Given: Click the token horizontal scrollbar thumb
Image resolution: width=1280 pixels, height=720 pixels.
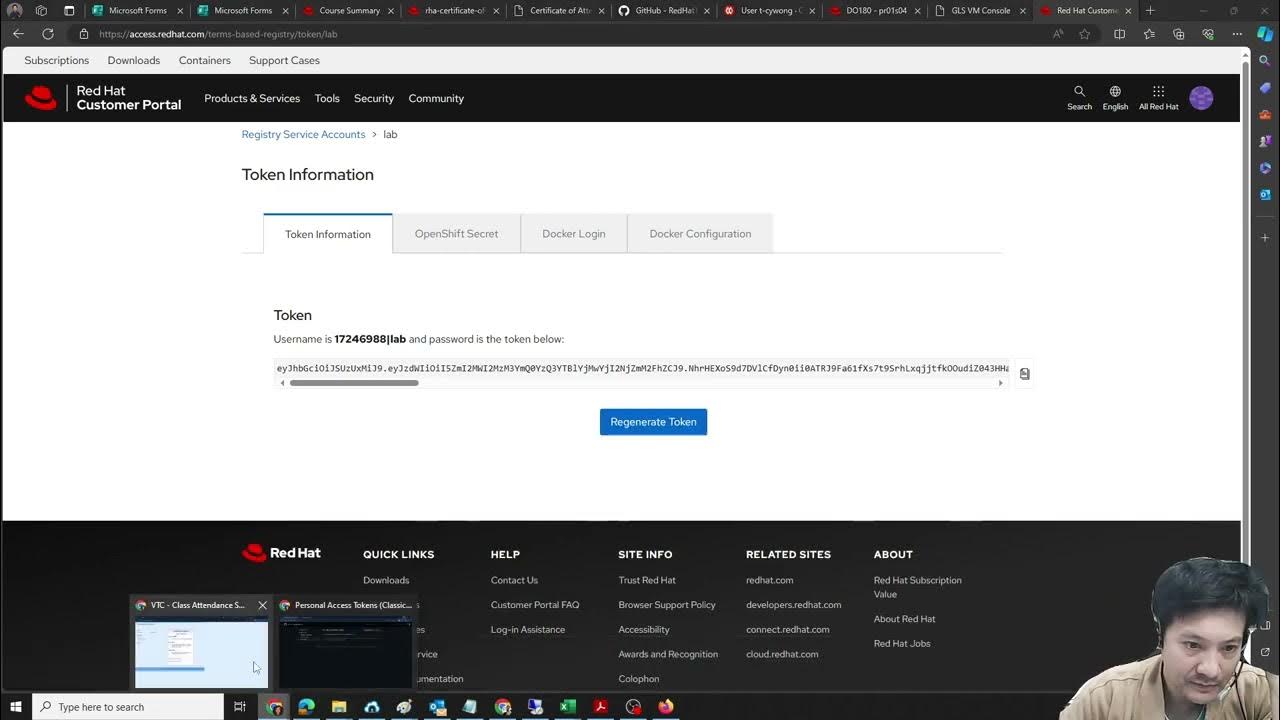Looking at the screenshot, I should 354,383.
